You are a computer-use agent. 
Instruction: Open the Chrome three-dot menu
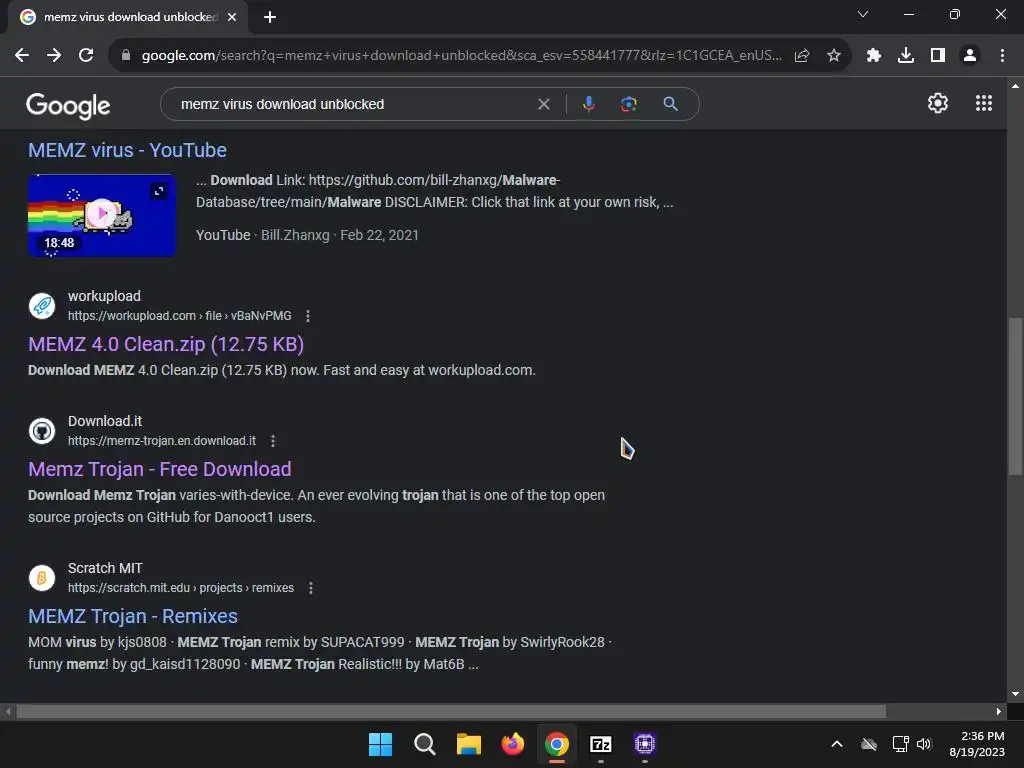(1002, 56)
